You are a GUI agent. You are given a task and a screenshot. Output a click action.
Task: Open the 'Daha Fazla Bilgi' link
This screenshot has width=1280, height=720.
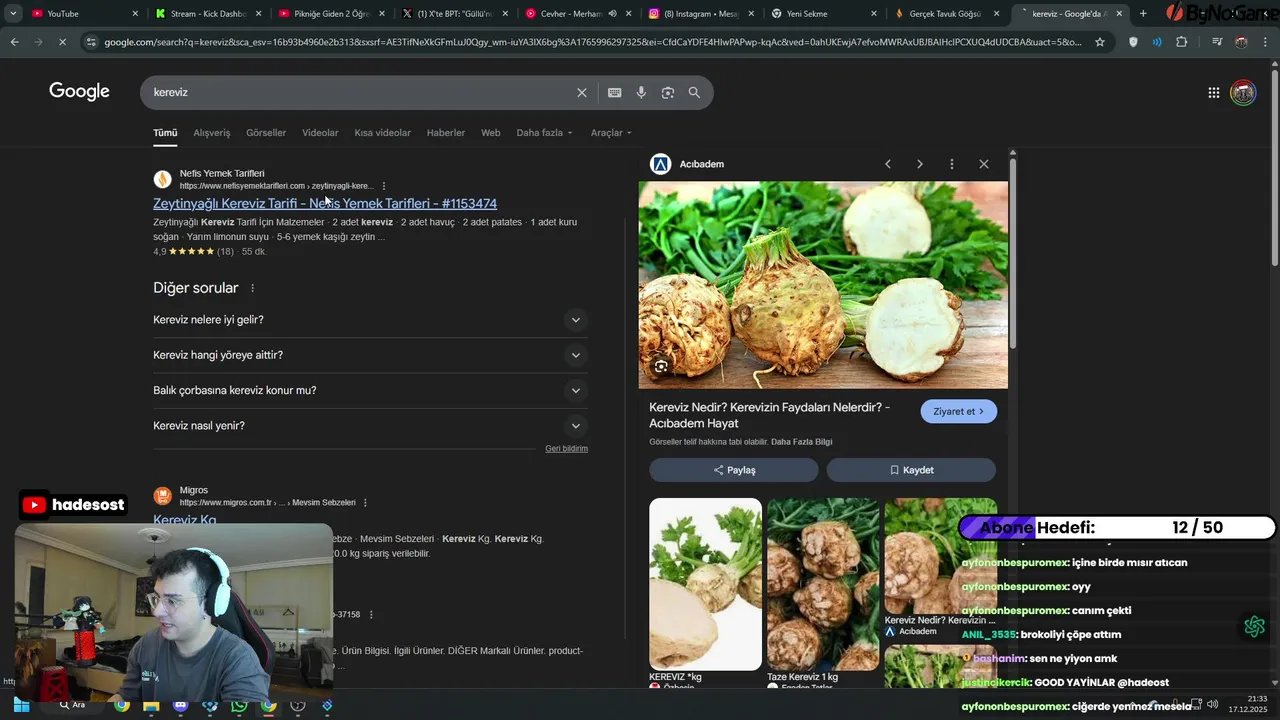click(801, 442)
